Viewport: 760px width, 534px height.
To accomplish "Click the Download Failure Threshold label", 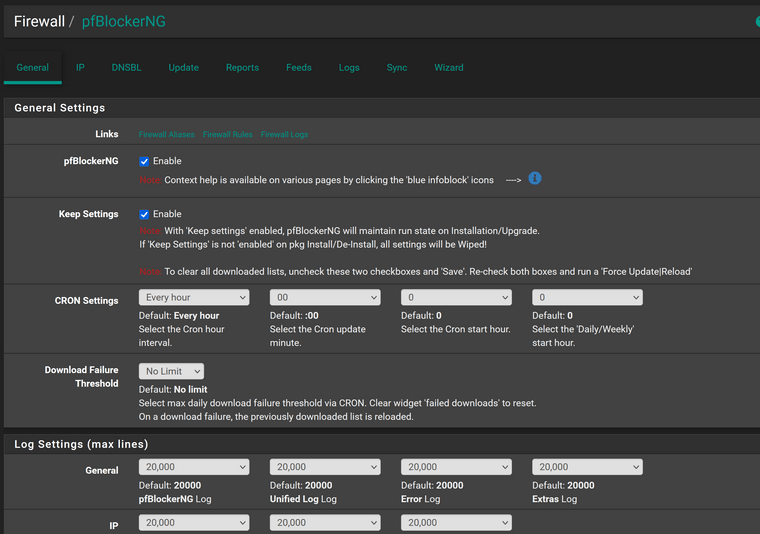I will (81, 377).
